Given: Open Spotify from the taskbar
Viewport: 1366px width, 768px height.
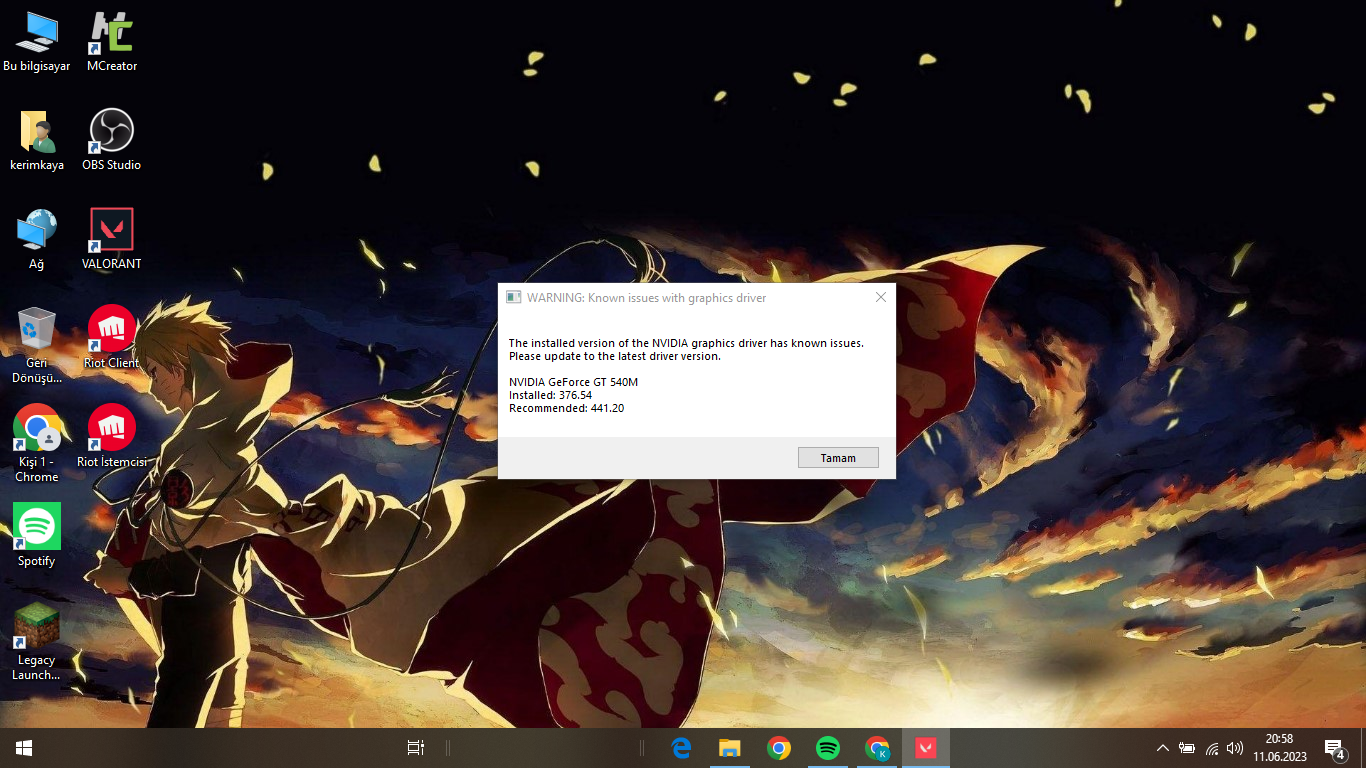Looking at the screenshot, I should click(x=828, y=748).
